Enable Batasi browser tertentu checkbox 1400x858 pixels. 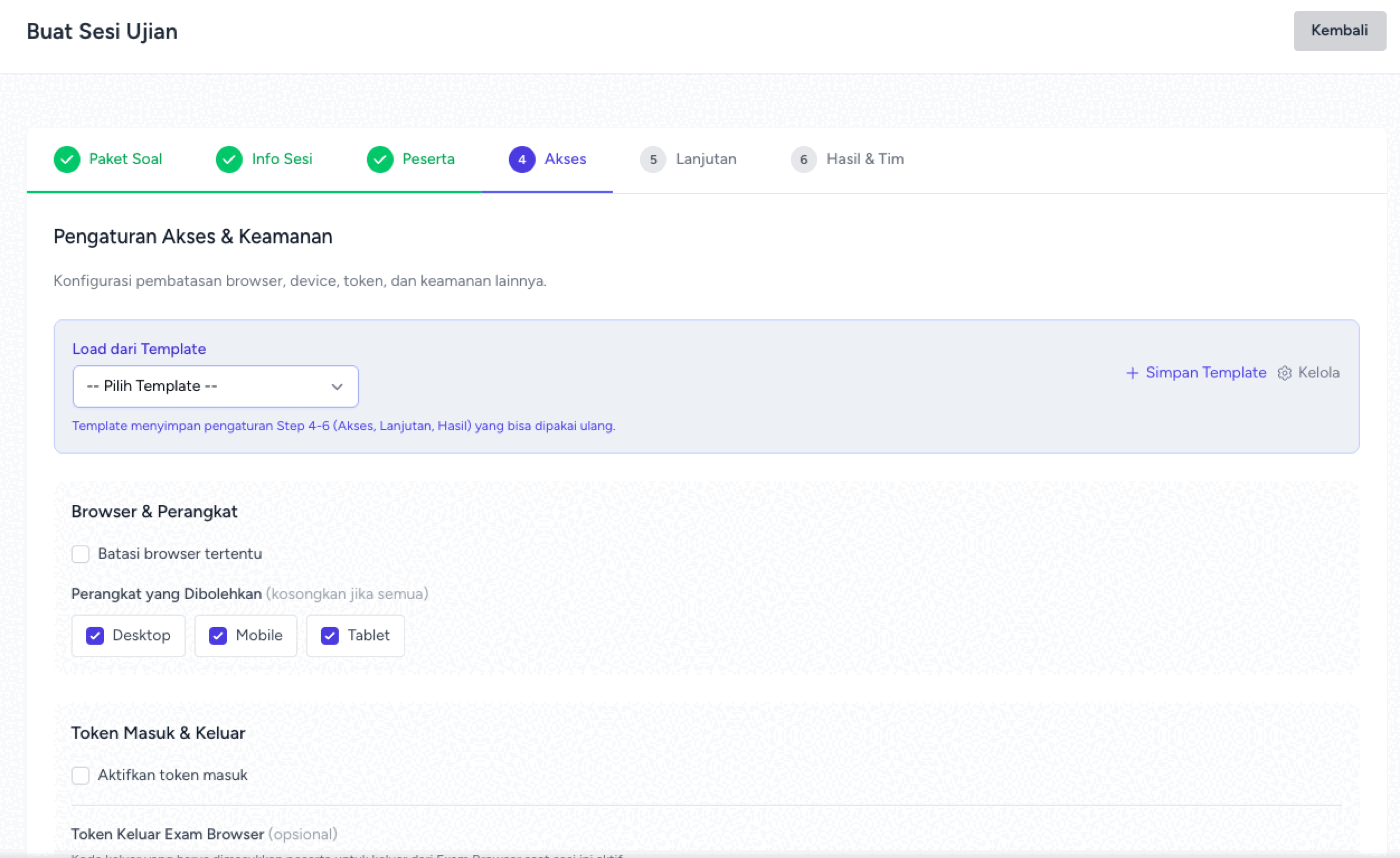point(81,554)
